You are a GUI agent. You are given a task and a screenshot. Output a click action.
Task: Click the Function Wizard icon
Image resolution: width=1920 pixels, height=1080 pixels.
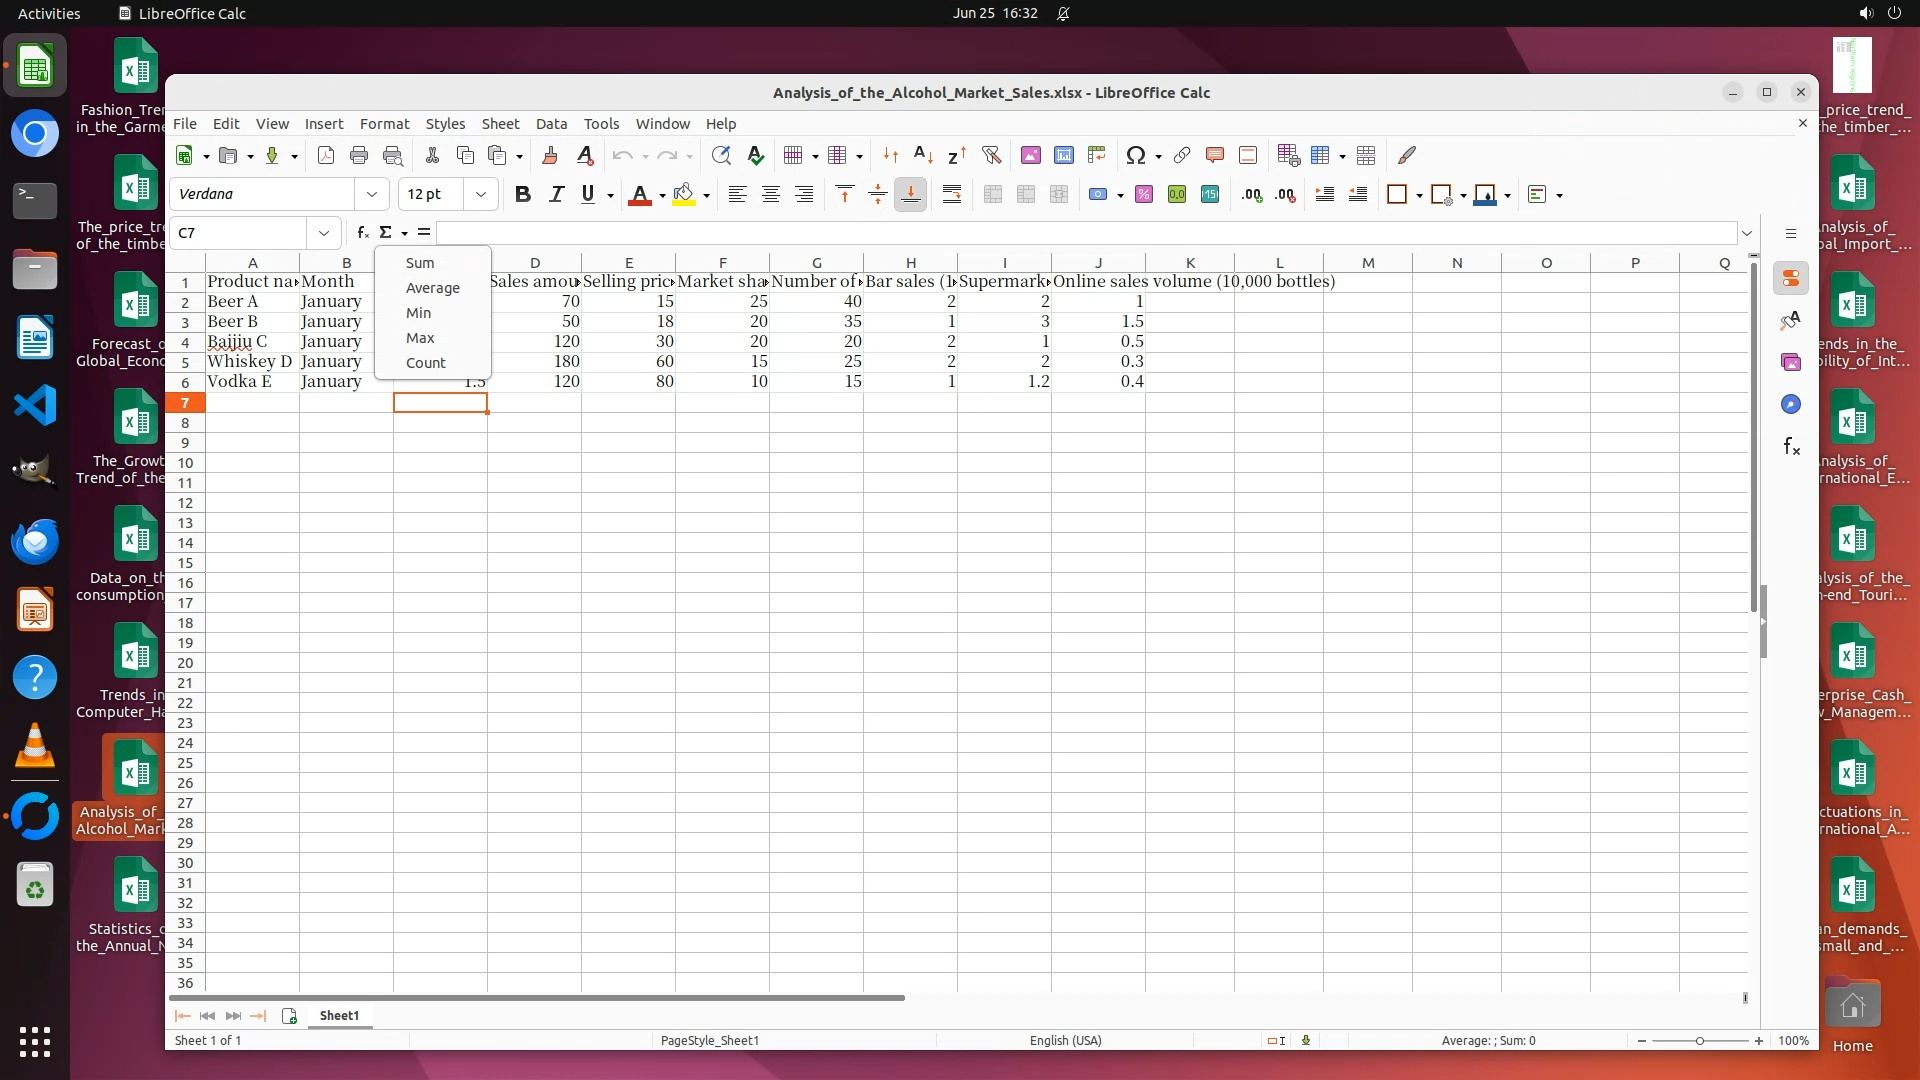point(362,232)
